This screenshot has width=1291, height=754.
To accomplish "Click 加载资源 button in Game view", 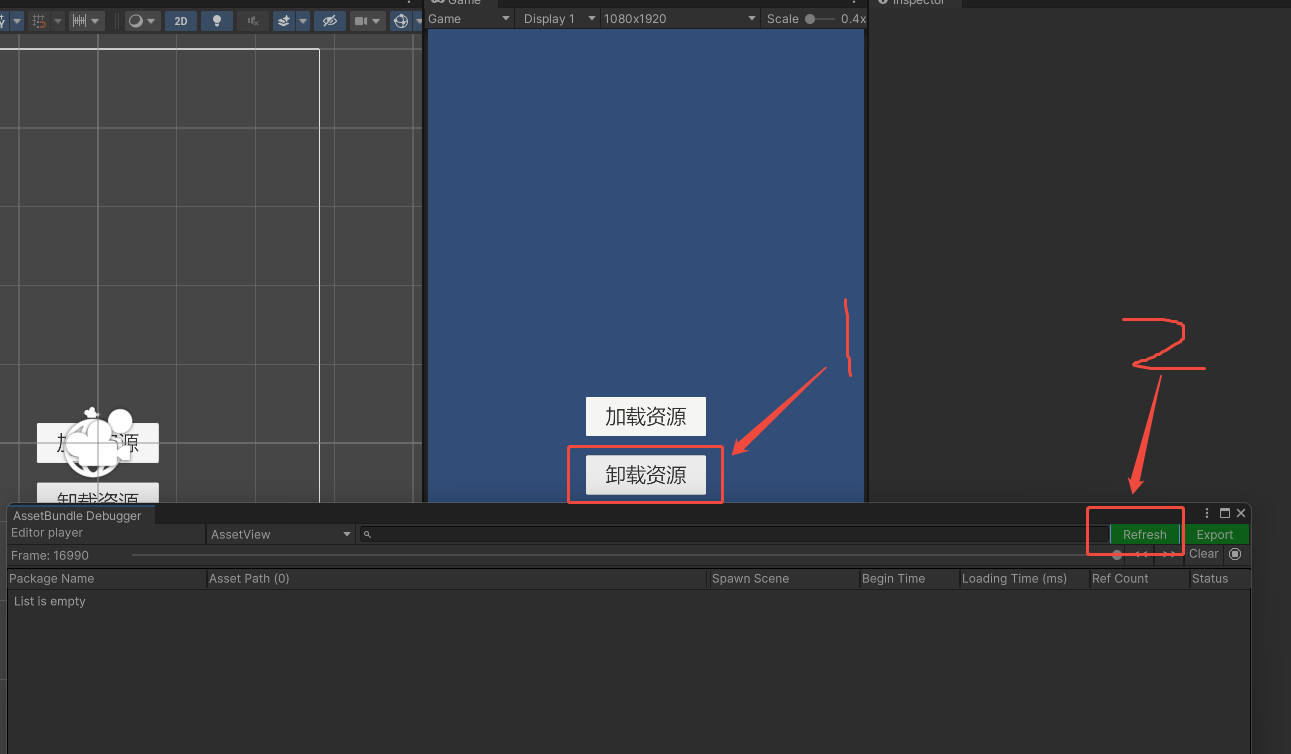I will [x=646, y=417].
